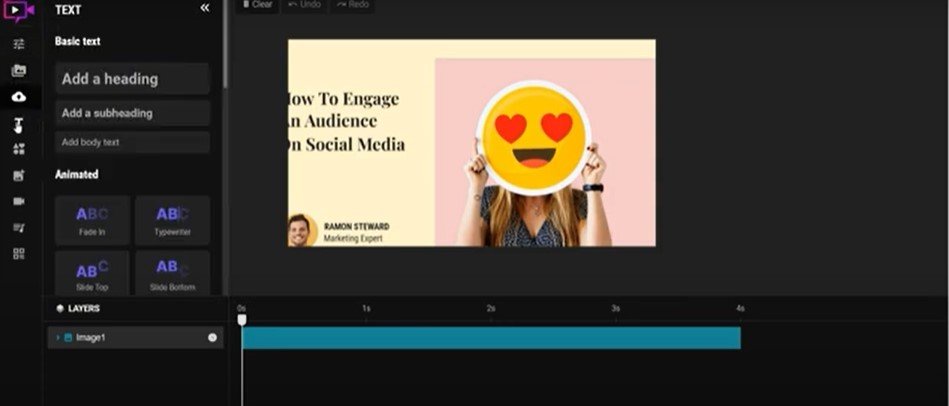Viewport: 949px width, 406px height.
Task: Click the 1s mark on timeline ruler
Action: [x=366, y=309]
